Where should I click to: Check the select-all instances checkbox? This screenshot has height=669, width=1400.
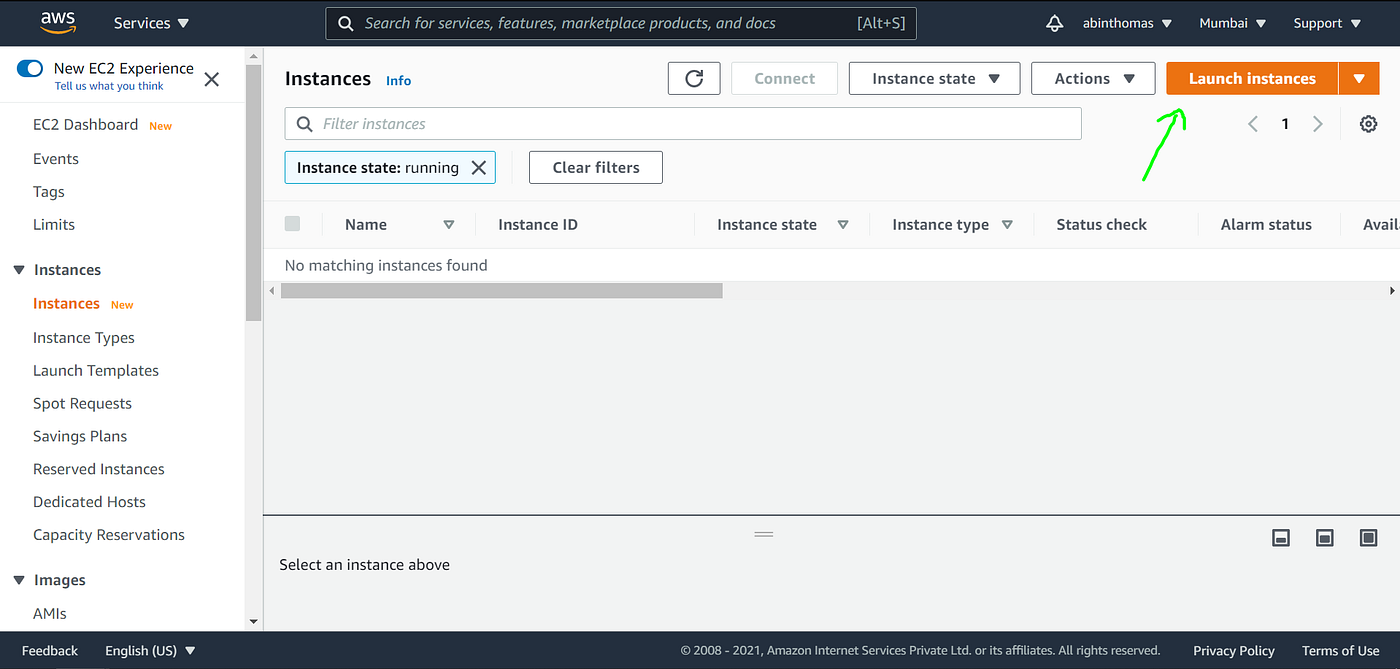click(293, 224)
